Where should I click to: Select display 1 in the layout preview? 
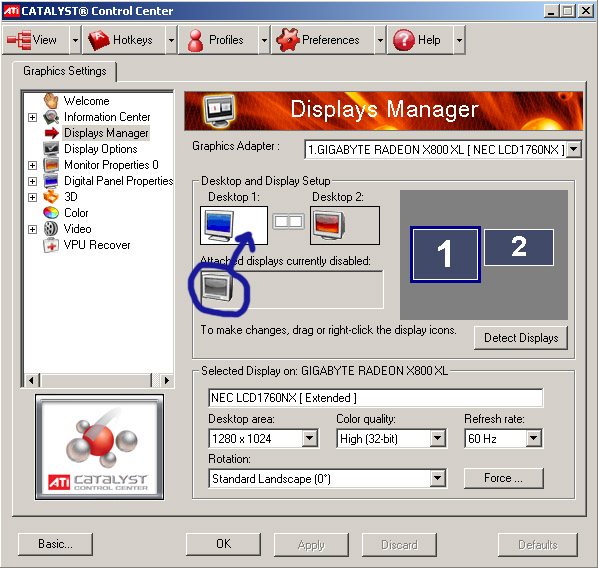445,254
